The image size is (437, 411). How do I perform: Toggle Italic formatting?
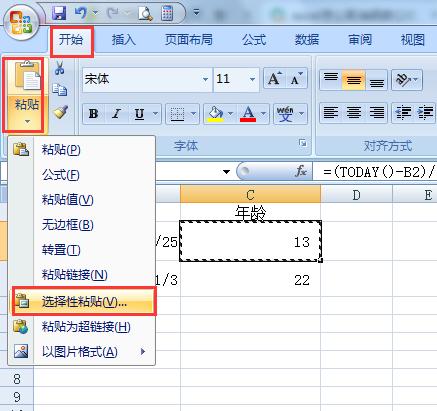tap(116, 114)
